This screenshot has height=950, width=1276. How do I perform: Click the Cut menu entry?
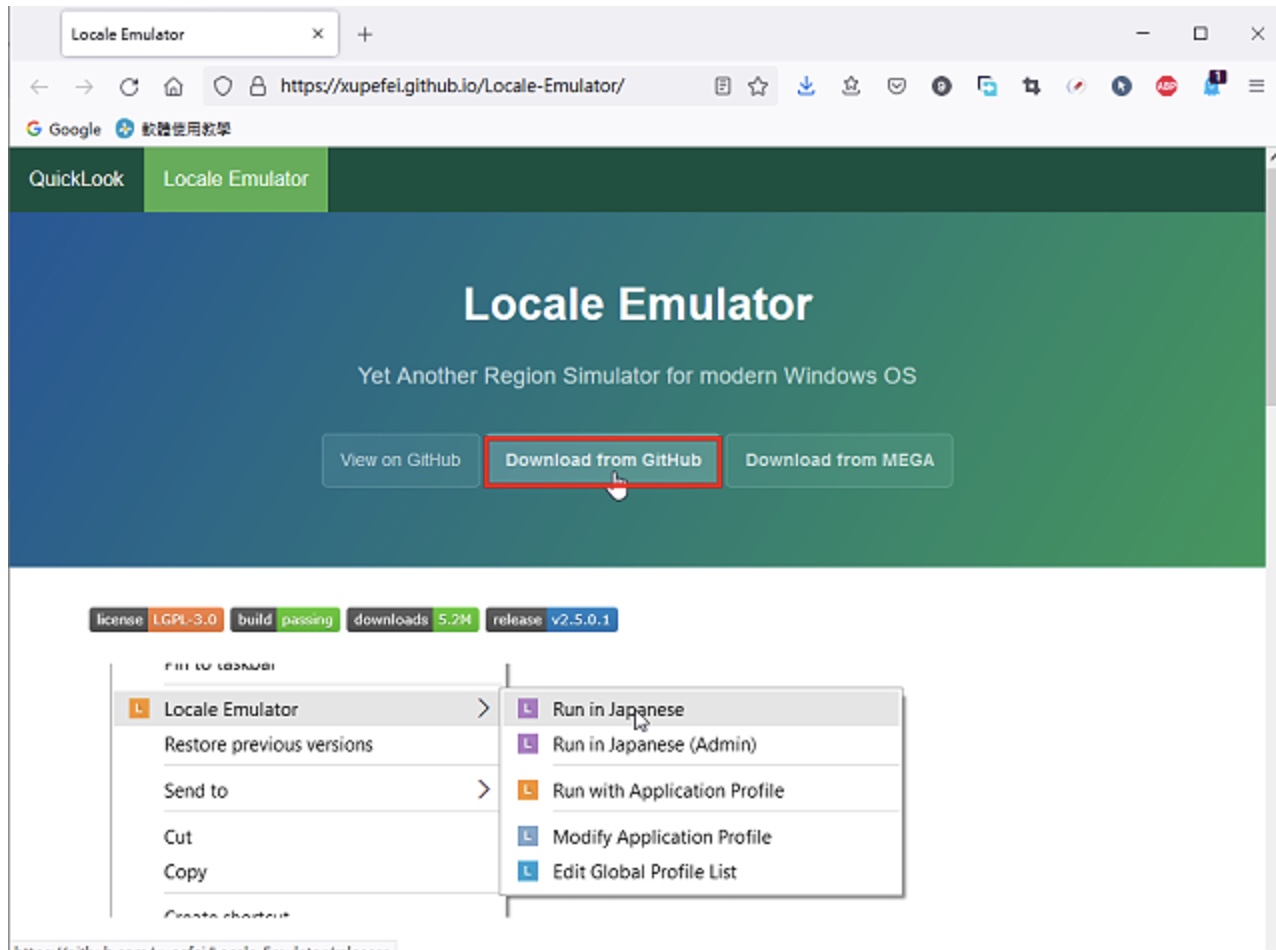point(178,837)
